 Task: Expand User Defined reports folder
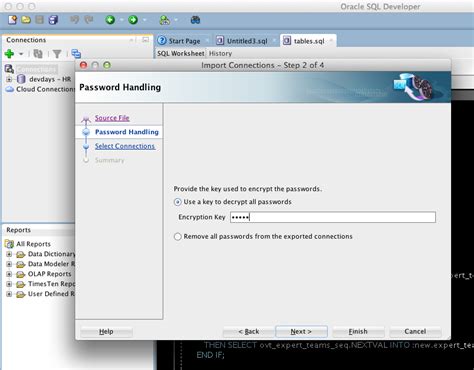click(9, 294)
